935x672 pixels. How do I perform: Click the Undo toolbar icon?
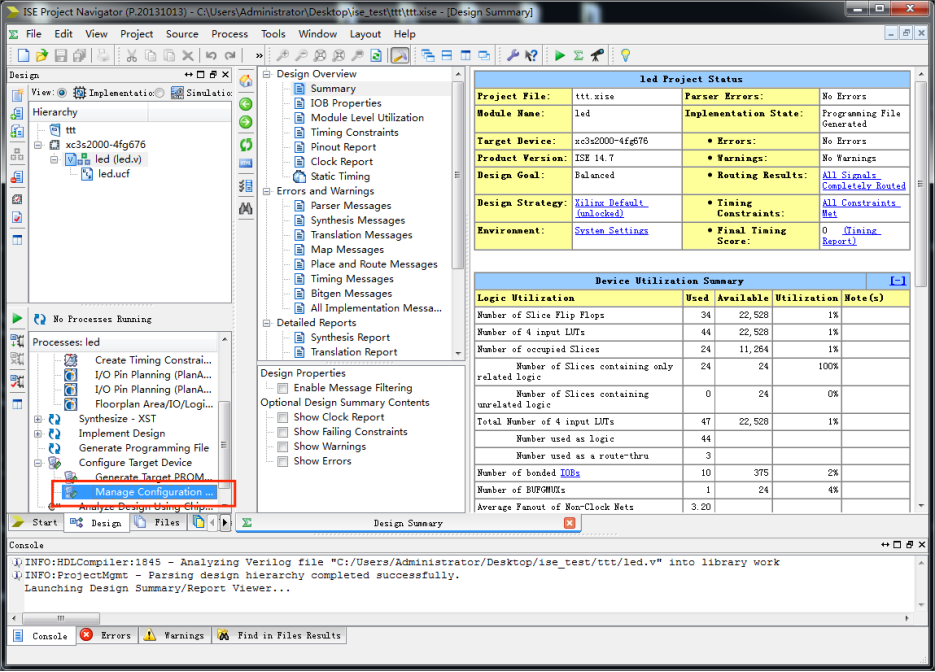(x=213, y=56)
